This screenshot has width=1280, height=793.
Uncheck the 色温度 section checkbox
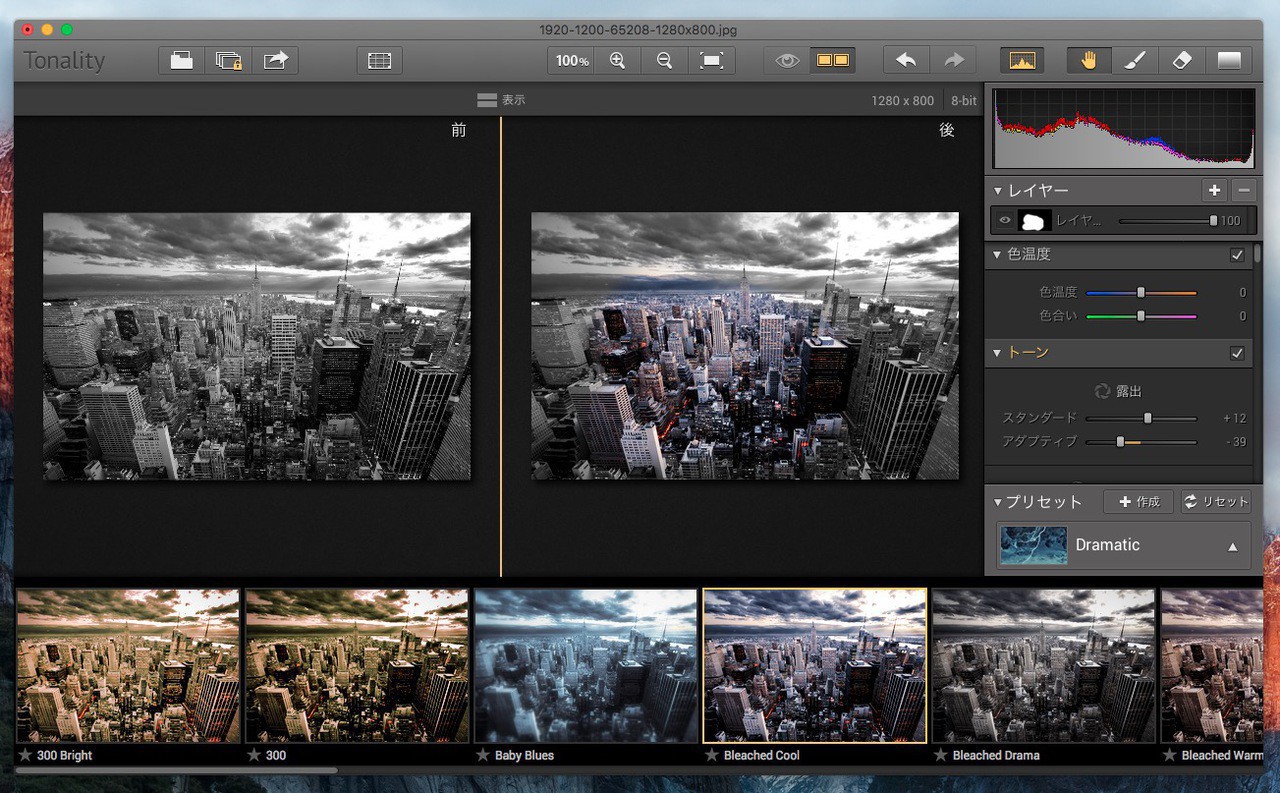click(1237, 255)
